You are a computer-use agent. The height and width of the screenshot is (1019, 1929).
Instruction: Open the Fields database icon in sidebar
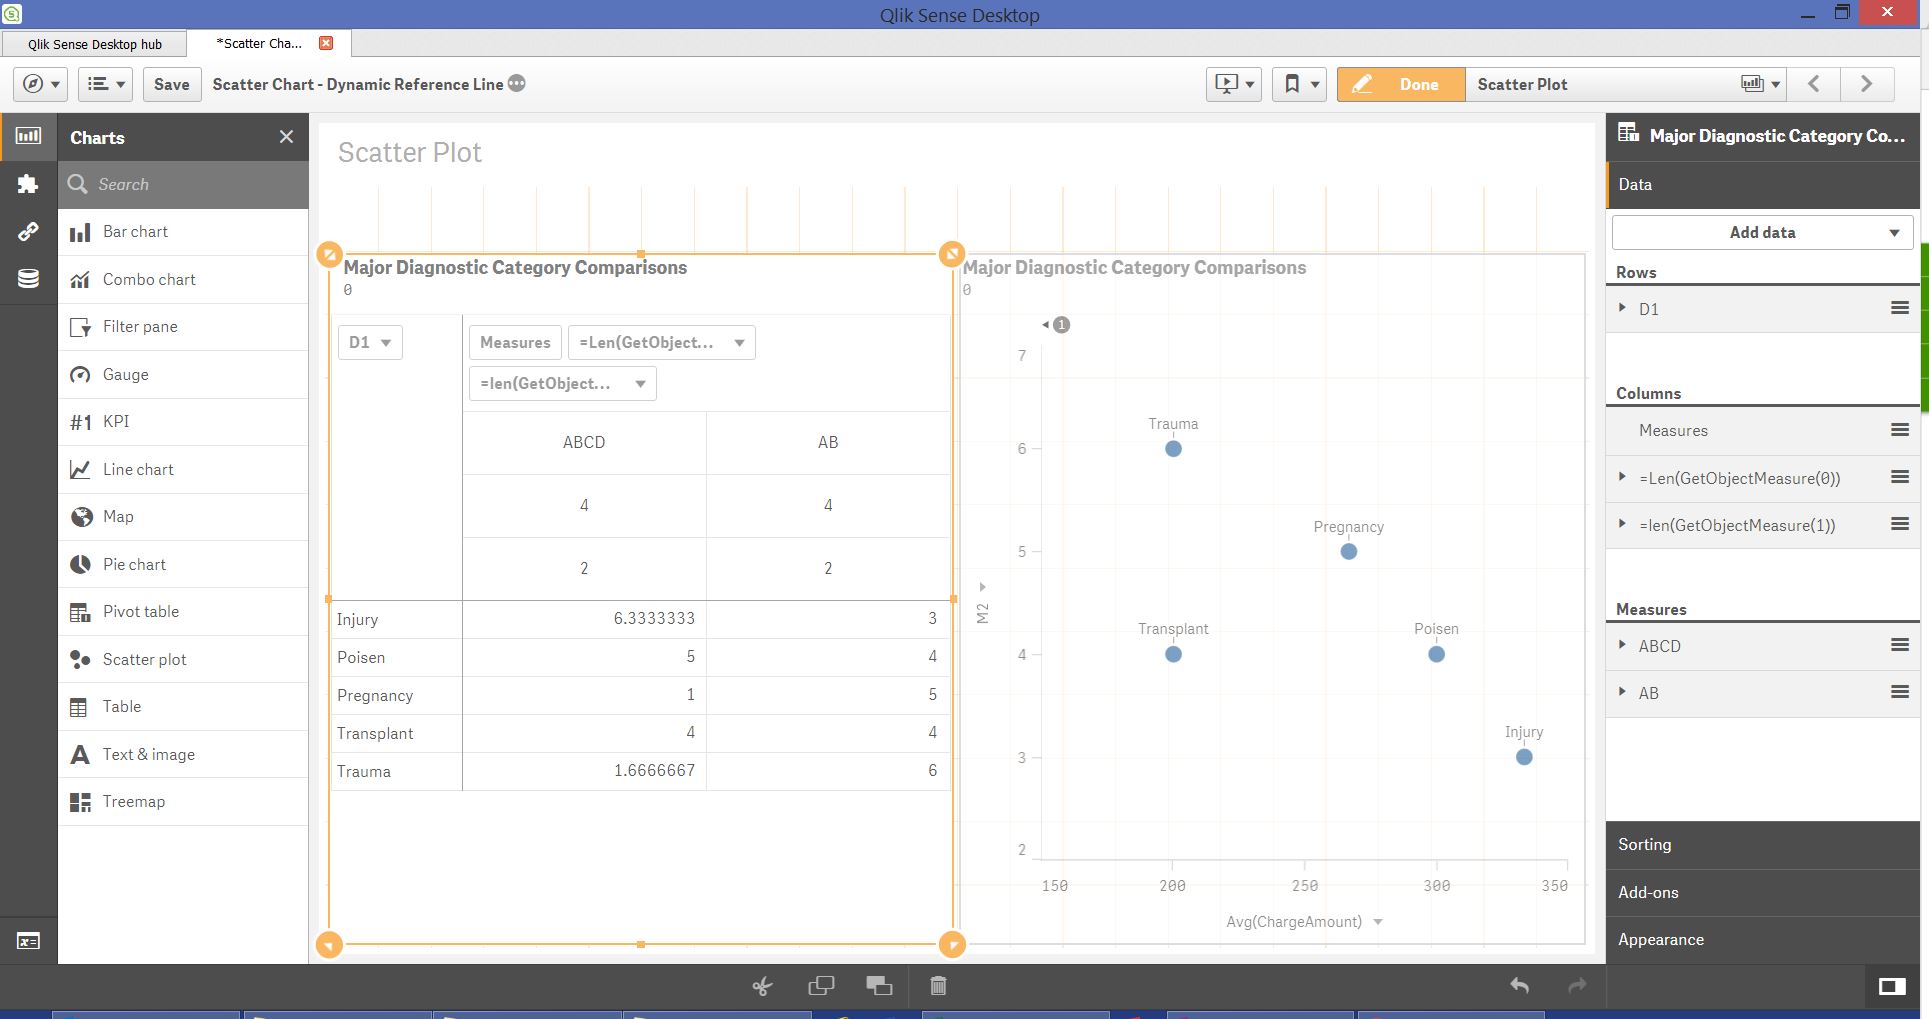29,278
